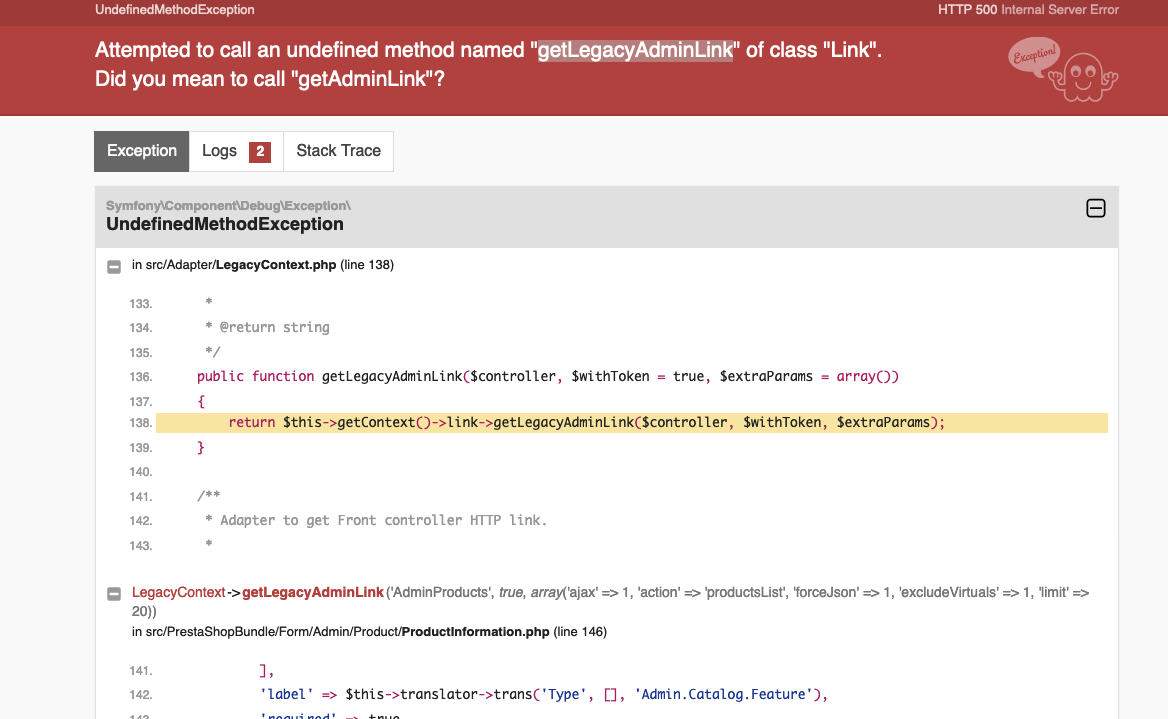Open ProductInformation.php file link
This screenshot has height=719, width=1168.
click(475, 632)
